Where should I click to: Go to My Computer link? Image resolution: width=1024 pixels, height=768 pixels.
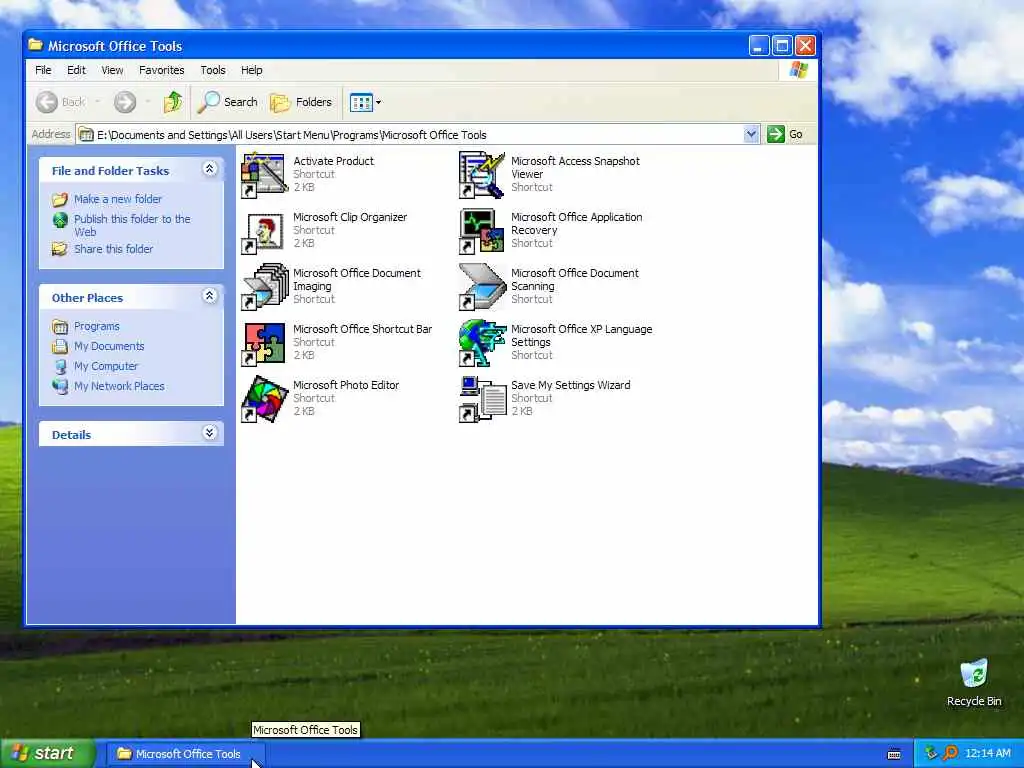click(106, 366)
